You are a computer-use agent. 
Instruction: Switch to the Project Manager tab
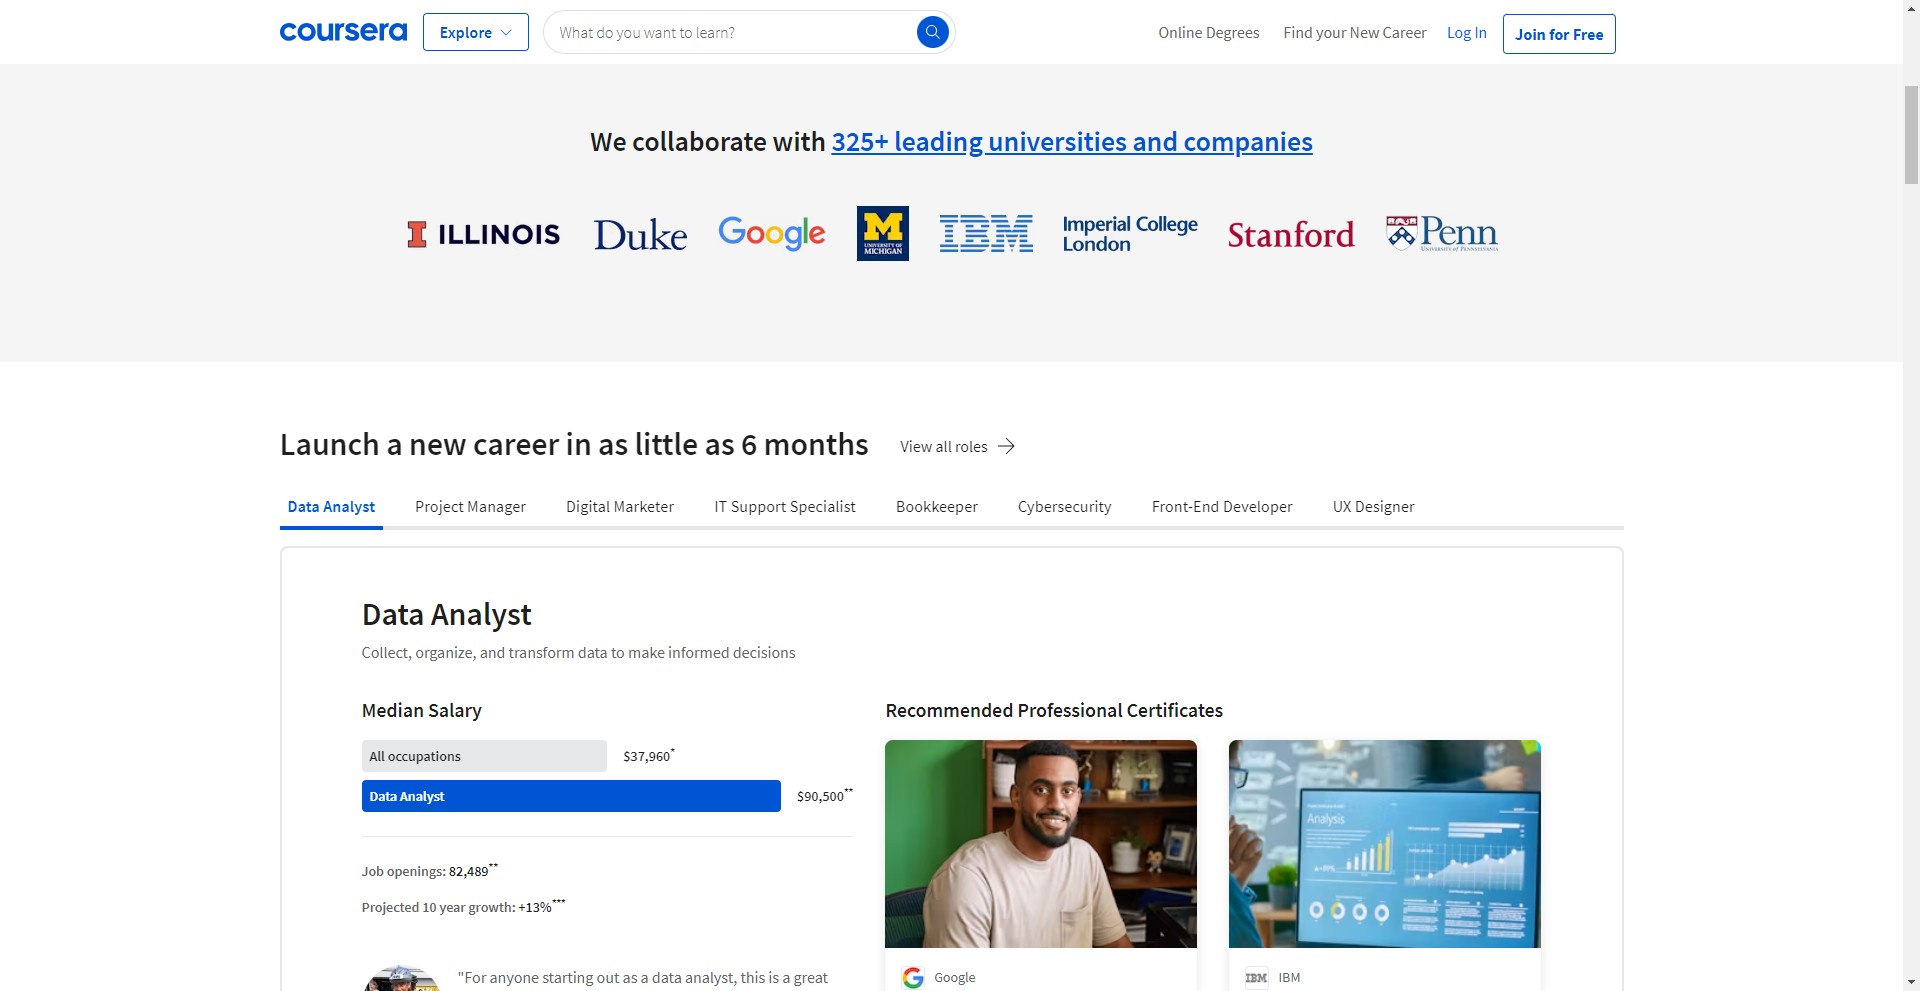470,507
